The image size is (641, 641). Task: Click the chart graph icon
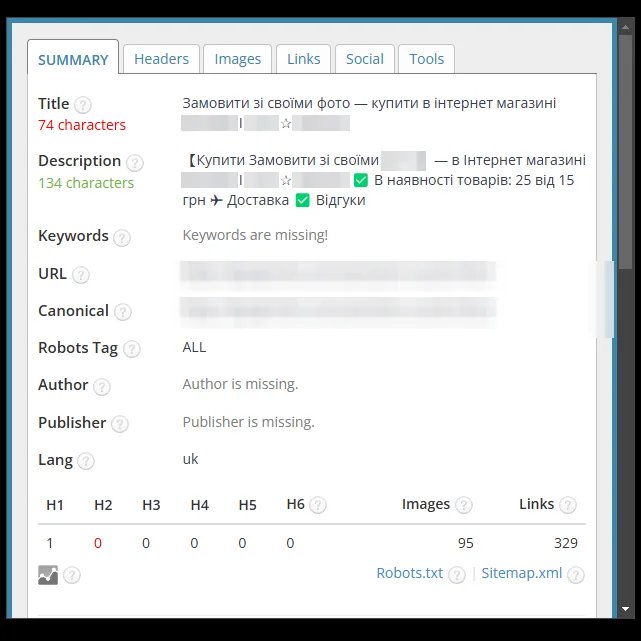tap(48, 575)
